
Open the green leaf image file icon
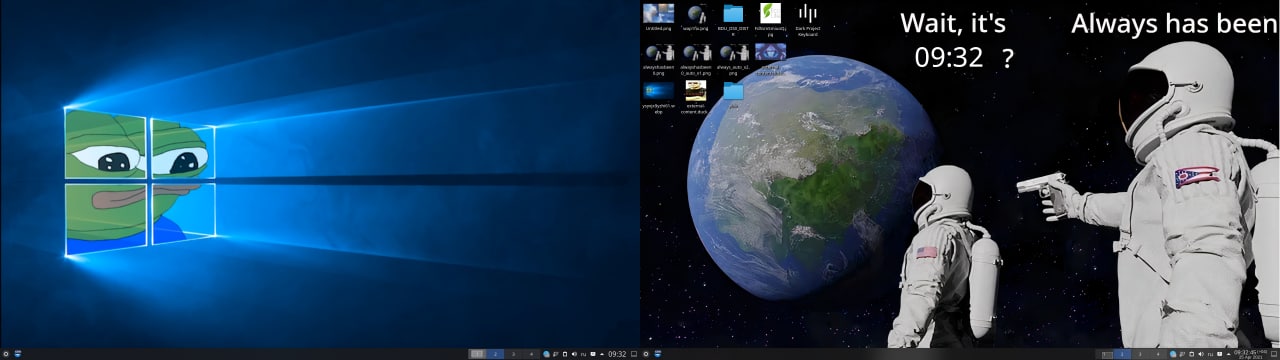pyautogui.click(x=770, y=13)
